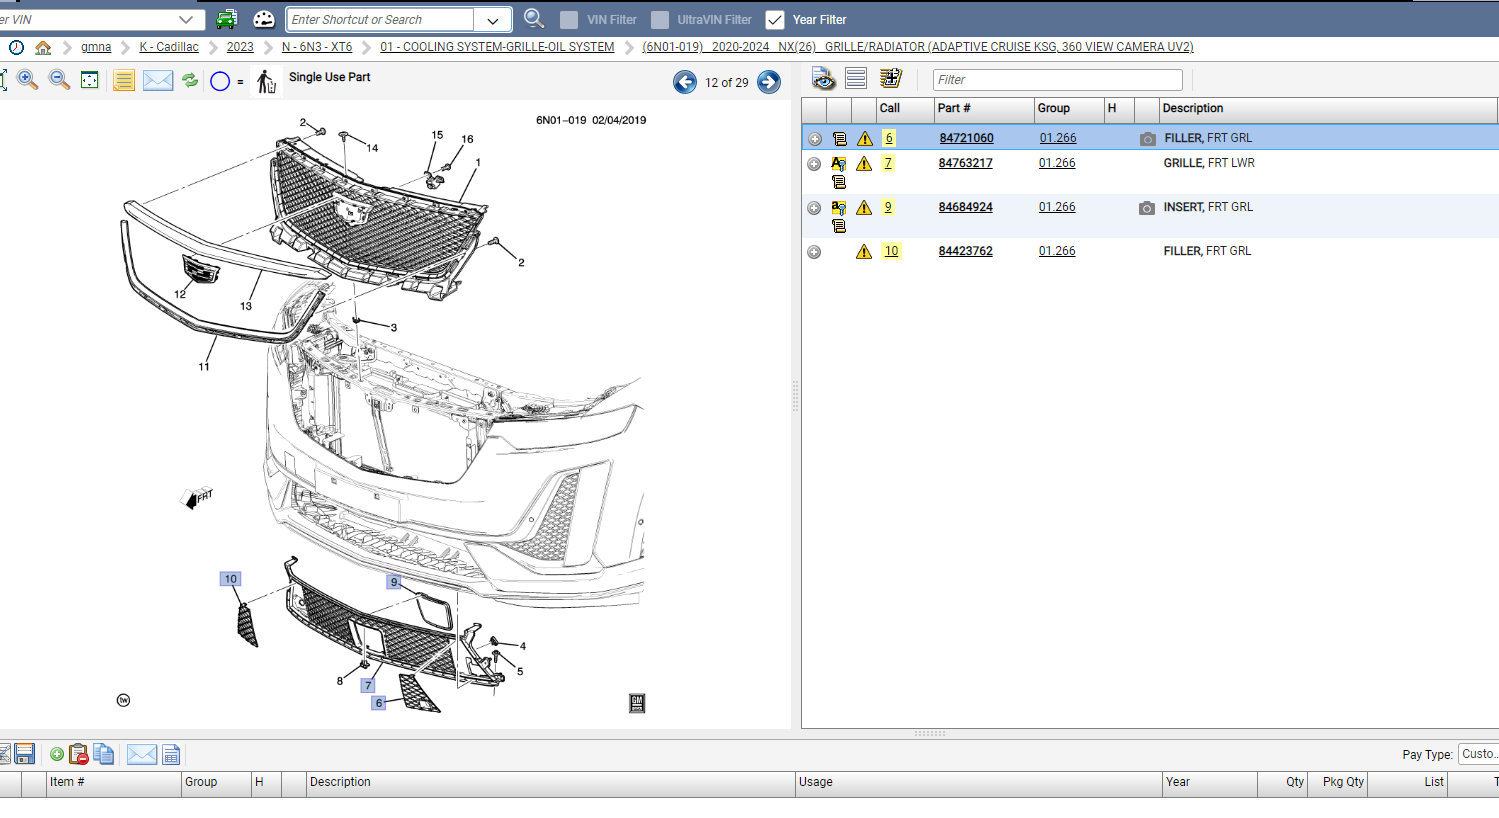
Task: Click group 01.266 link for INSERT row
Action: (x=1057, y=207)
